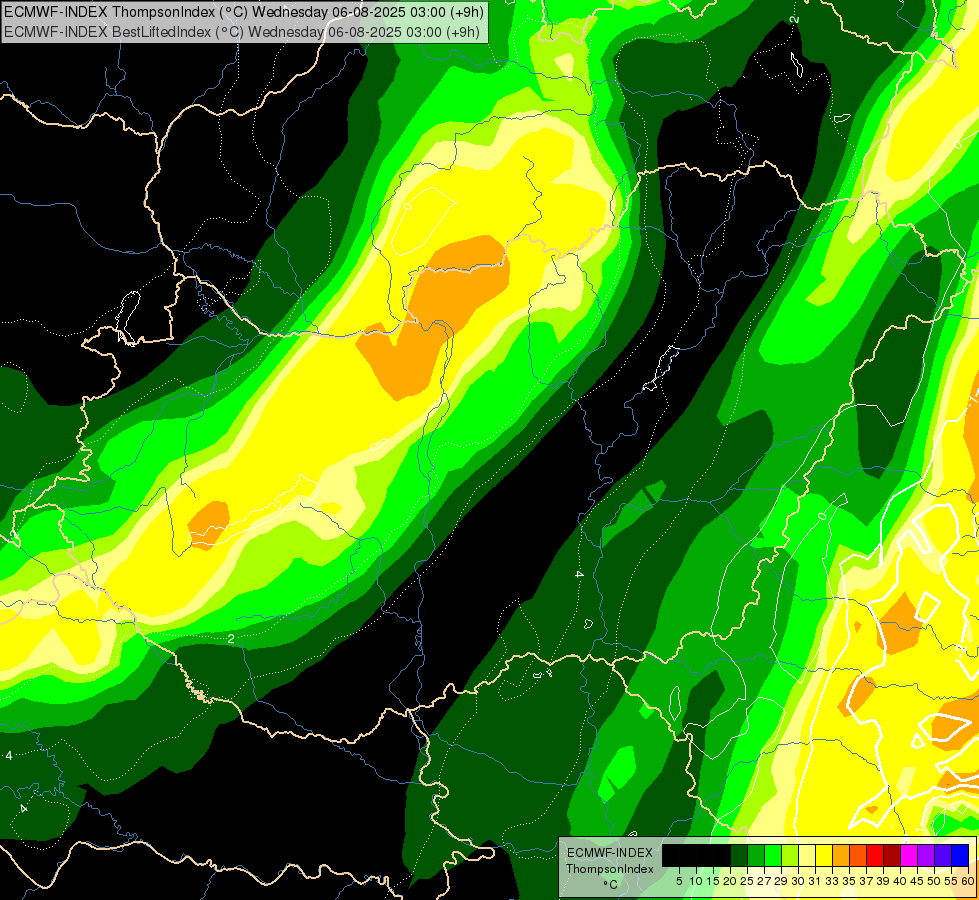Select the dark red 39–40 legend swatch

(x=892, y=855)
